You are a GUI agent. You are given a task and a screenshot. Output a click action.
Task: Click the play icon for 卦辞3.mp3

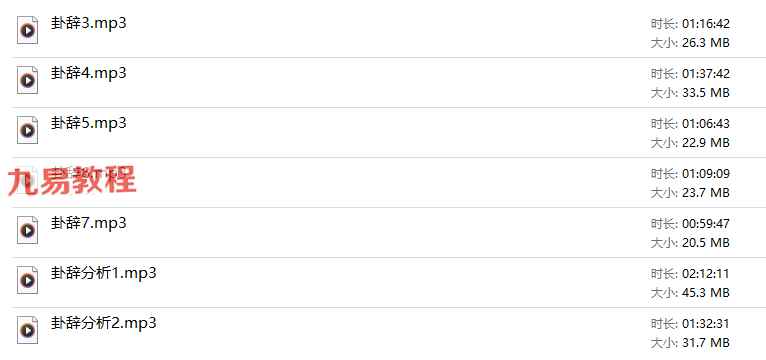28,30
